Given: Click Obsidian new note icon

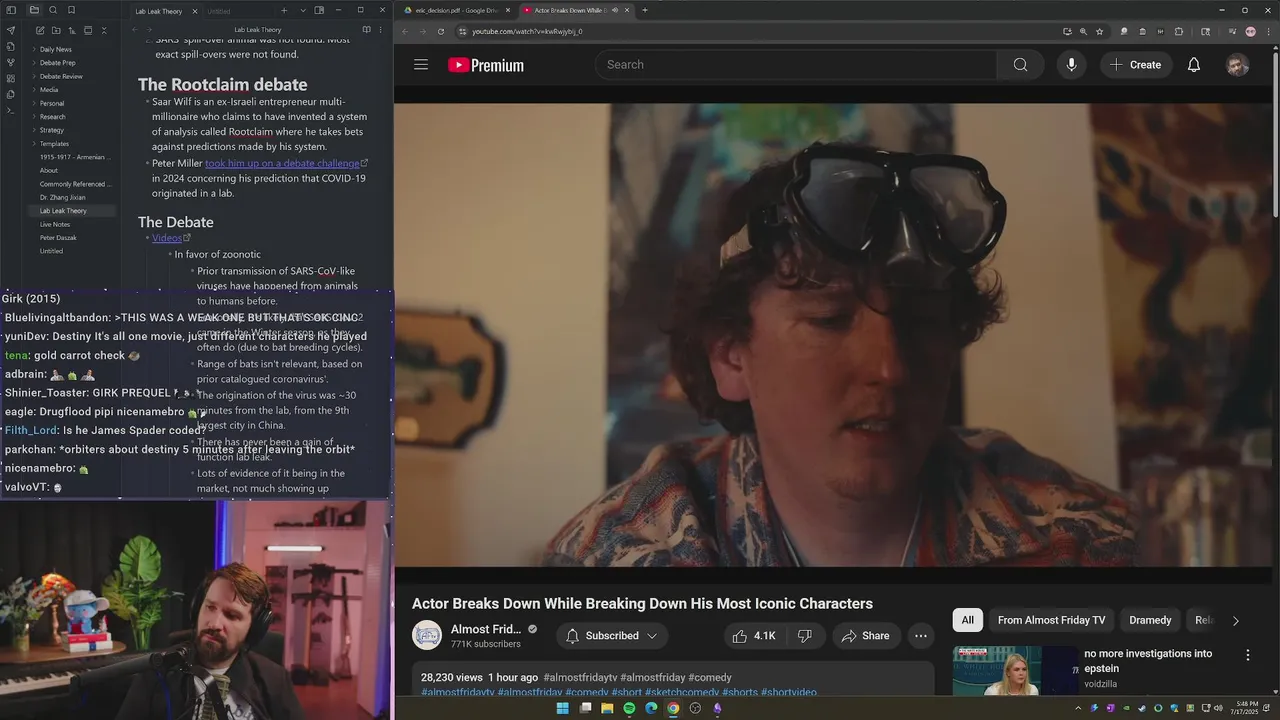Looking at the screenshot, I should (x=39, y=31).
